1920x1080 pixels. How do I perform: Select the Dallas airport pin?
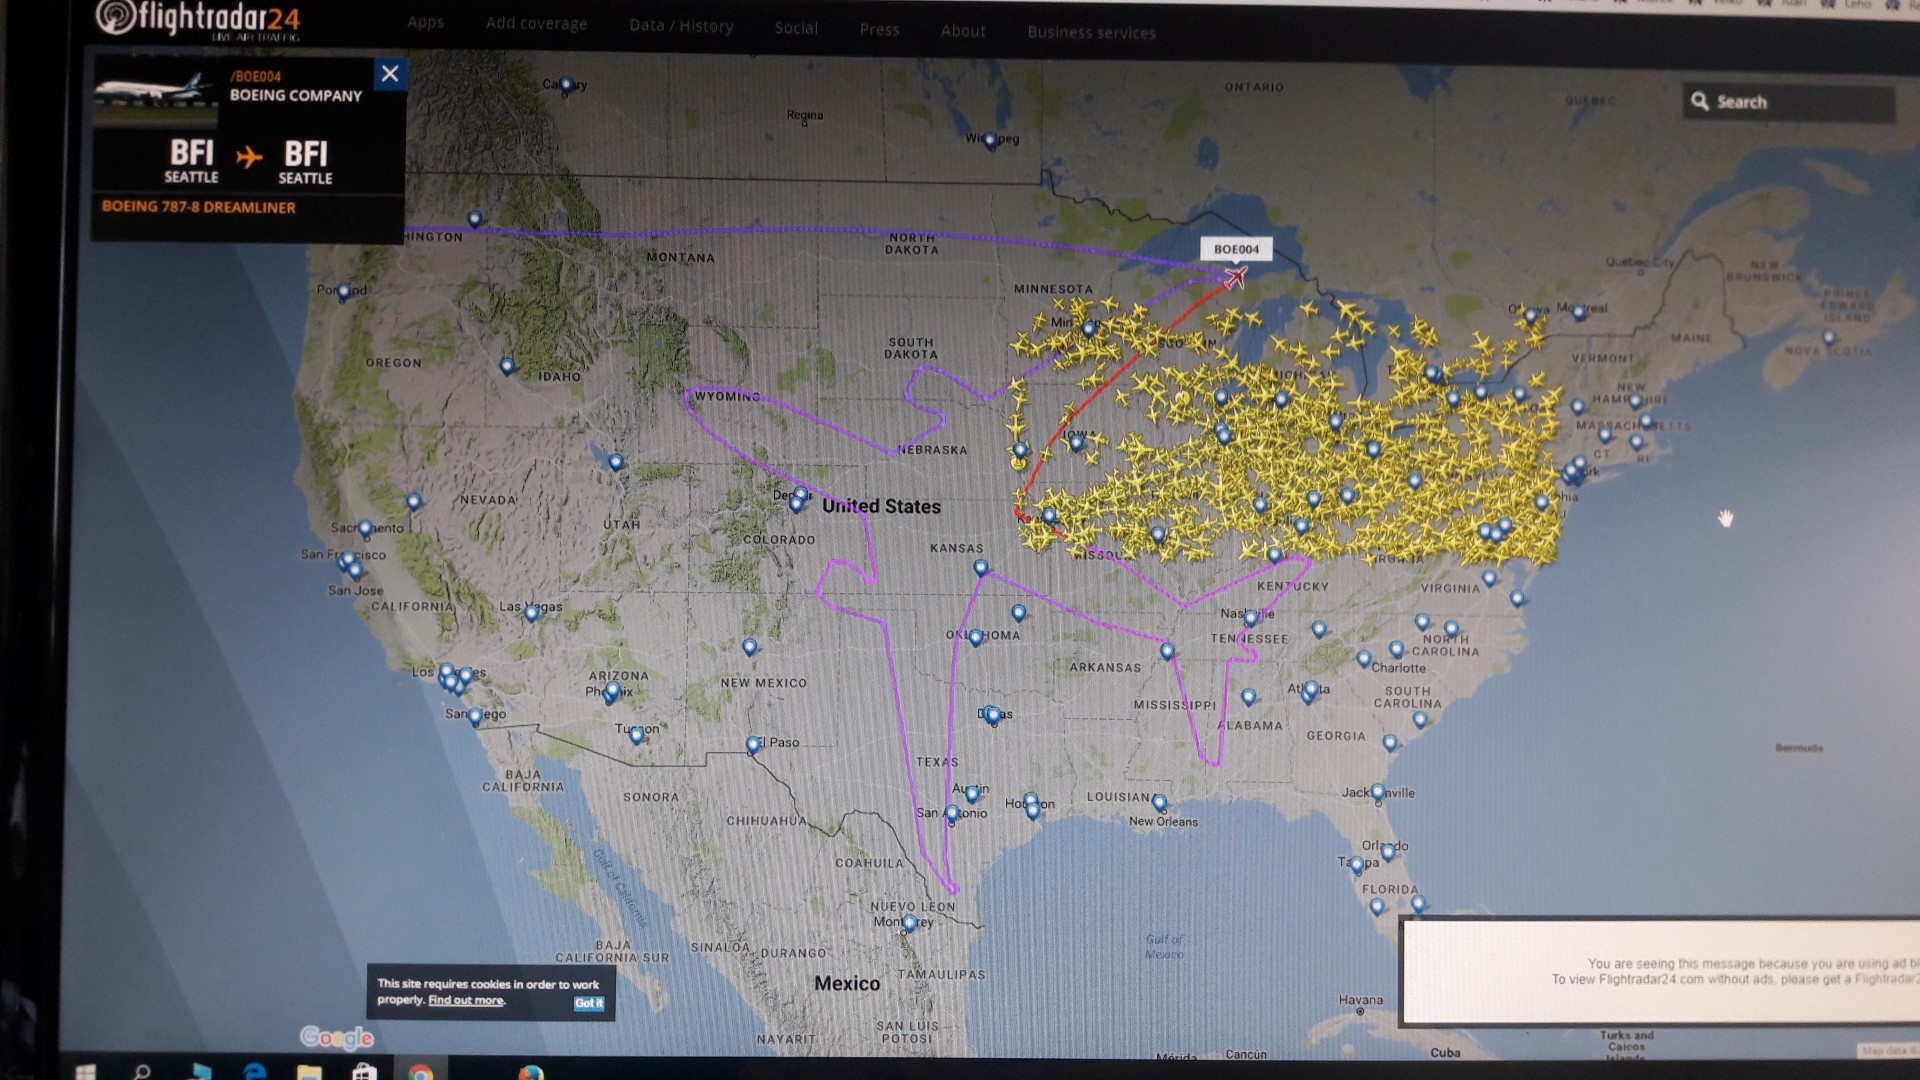(x=992, y=716)
